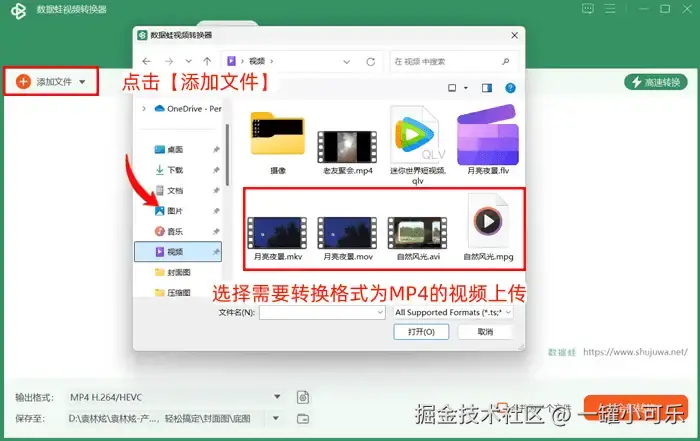Toggle the preview pane icon
Viewport: 700px width, 441px height.
[x=487, y=88]
